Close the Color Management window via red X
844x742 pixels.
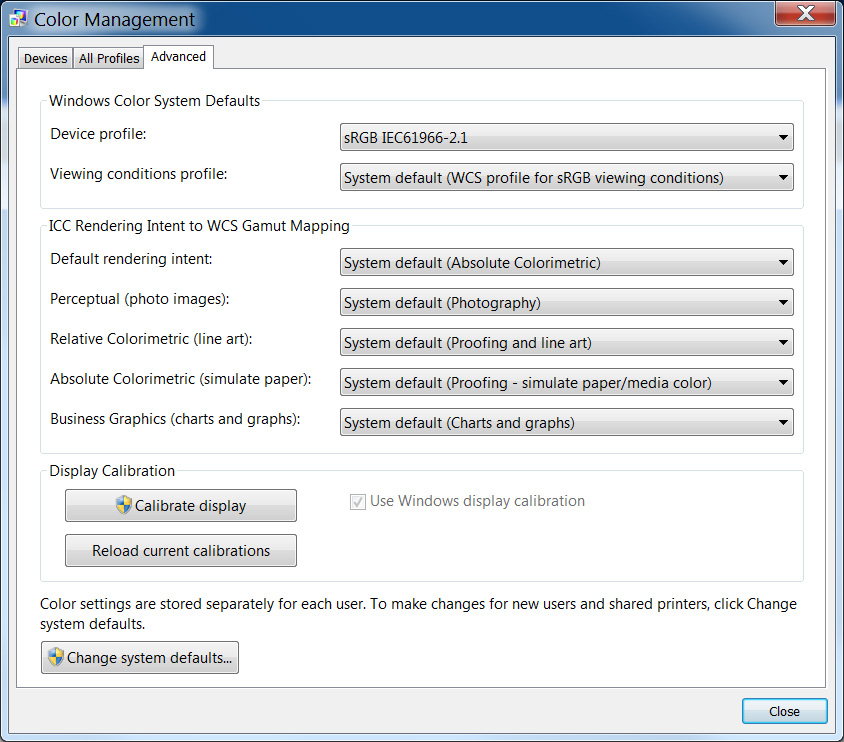(x=804, y=14)
